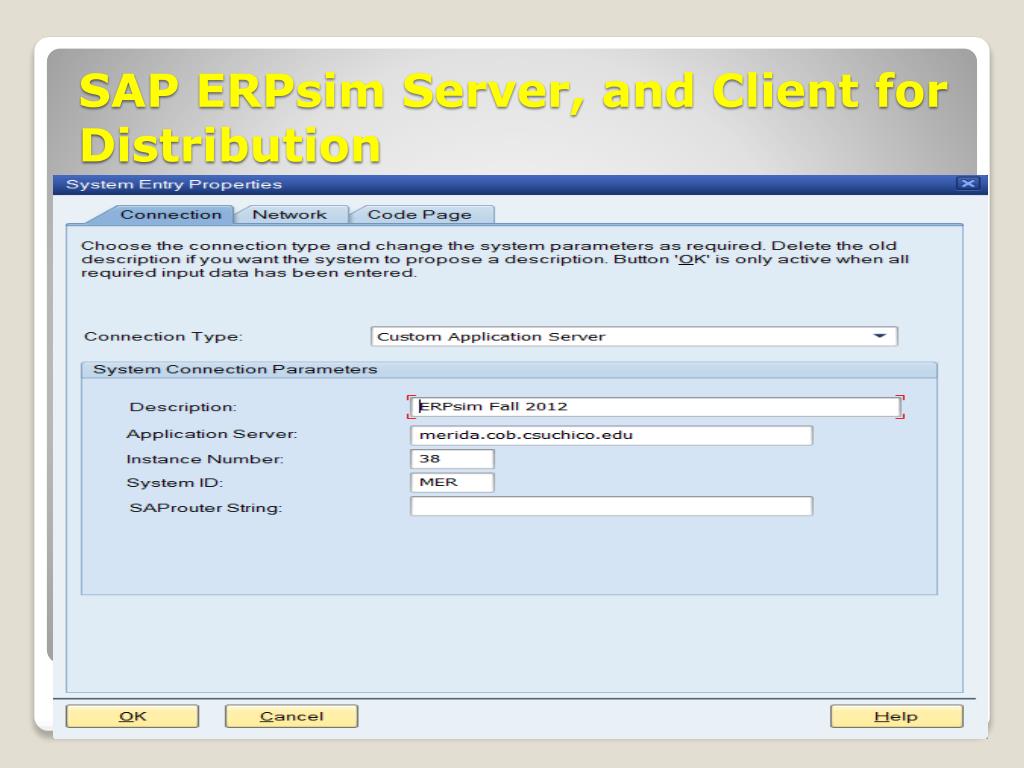The image size is (1024, 768).
Task: Click the slide title 'SAP ERPsim Server, and Client for Distribution'
Action: [x=513, y=118]
